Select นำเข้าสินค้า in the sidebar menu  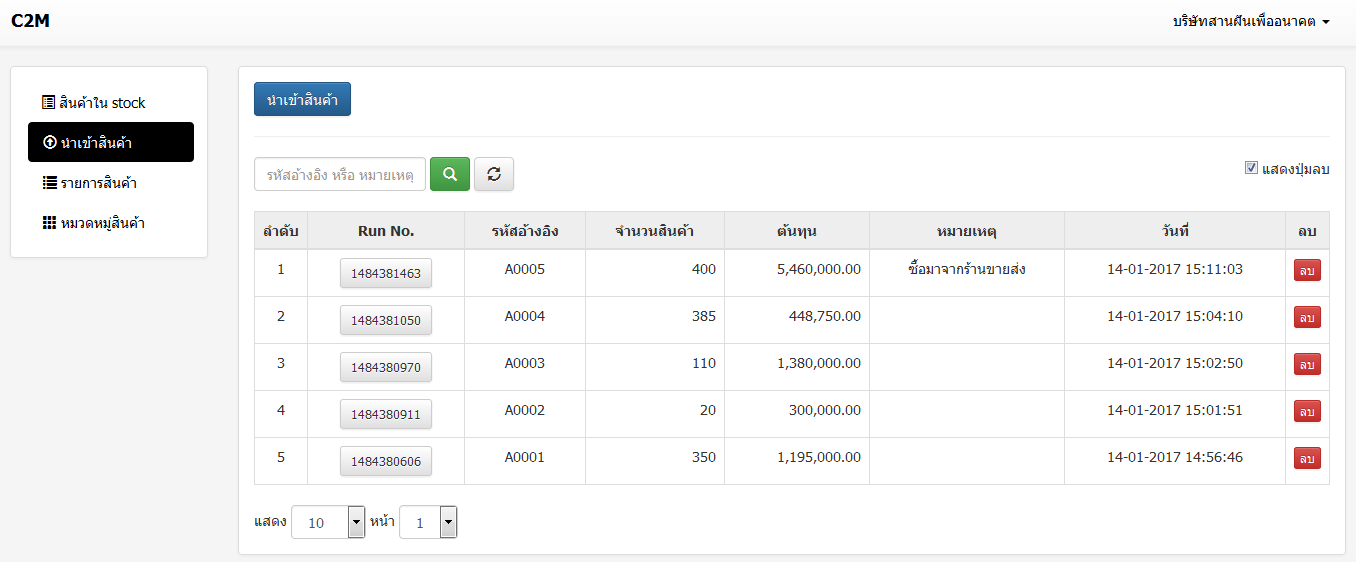[x=110, y=142]
